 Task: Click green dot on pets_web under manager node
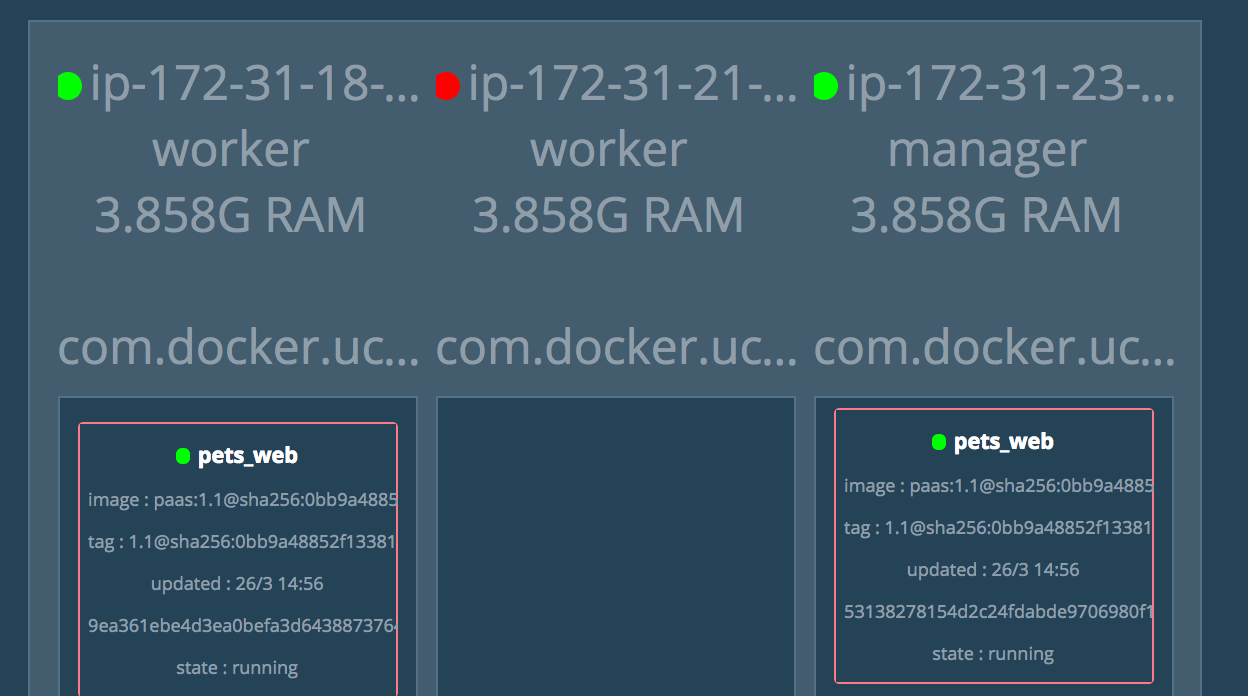pyautogui.click(x=939, y=442)
